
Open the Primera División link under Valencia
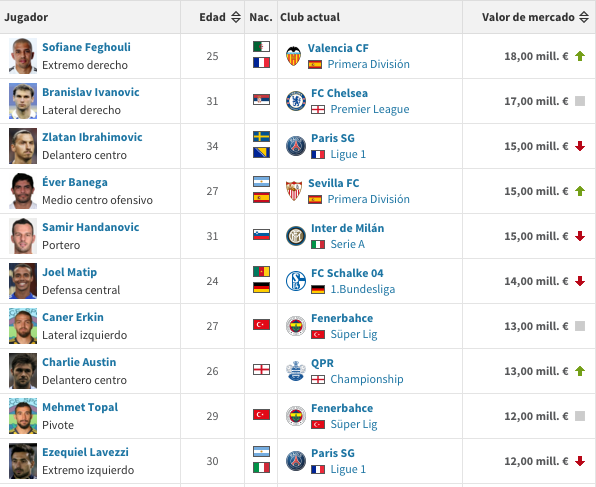(x=368, y=64)
